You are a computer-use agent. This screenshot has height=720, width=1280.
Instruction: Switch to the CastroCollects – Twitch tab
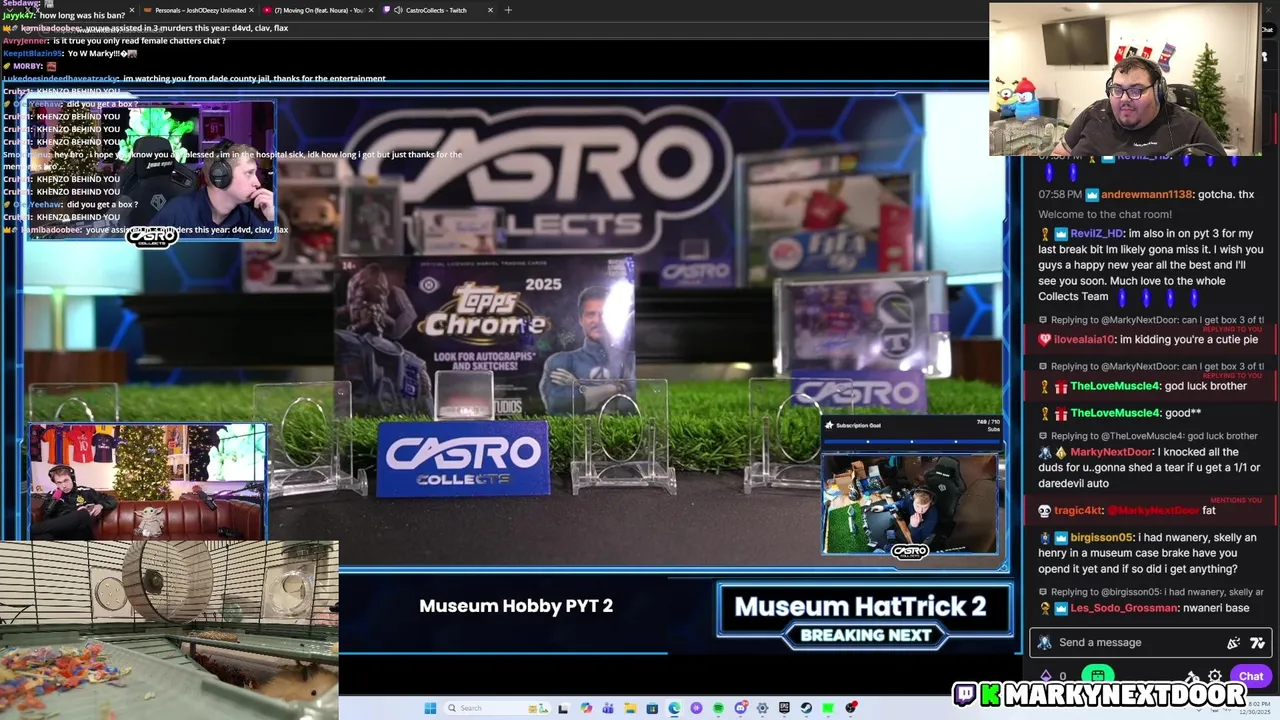[x=437, y=10]
